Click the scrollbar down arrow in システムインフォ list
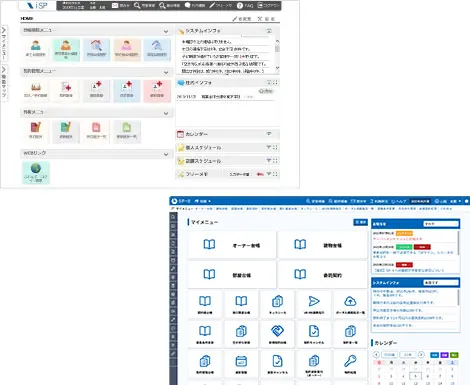Image resolution: width=470 pixels, height=385 pixels. (x=277, y=68)
